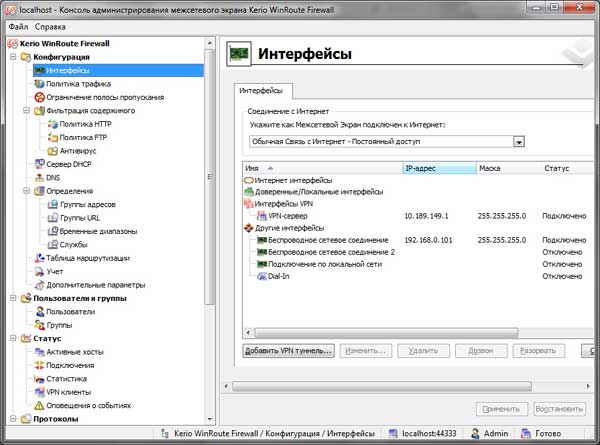Click the VPN-сервер interface icon
This screenshot has width=600, height=445.
click(x=262, y=216)
